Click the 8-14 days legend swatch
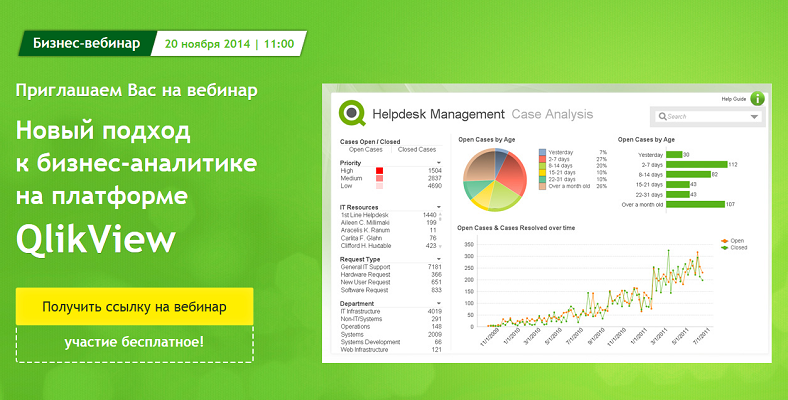The height and width of the screenshot is (400, 788). pyautogui.click(x=542, y=166)
